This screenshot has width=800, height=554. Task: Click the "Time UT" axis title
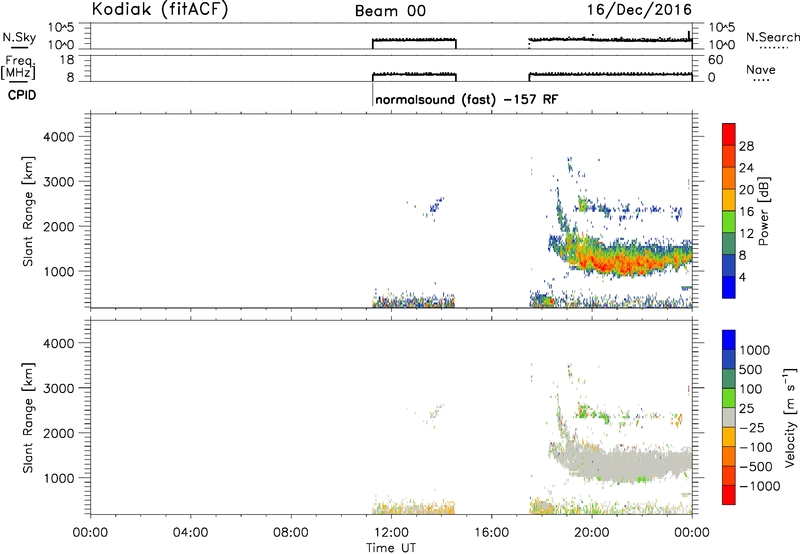tap(391, 548)
